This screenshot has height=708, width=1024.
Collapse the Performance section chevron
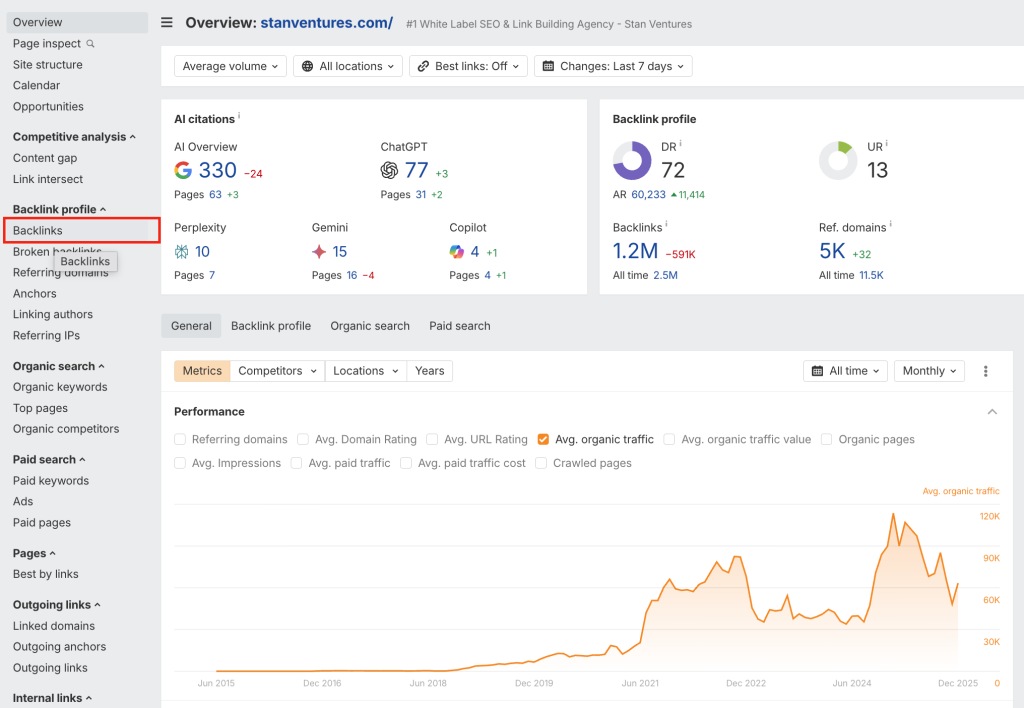(992, 411)
